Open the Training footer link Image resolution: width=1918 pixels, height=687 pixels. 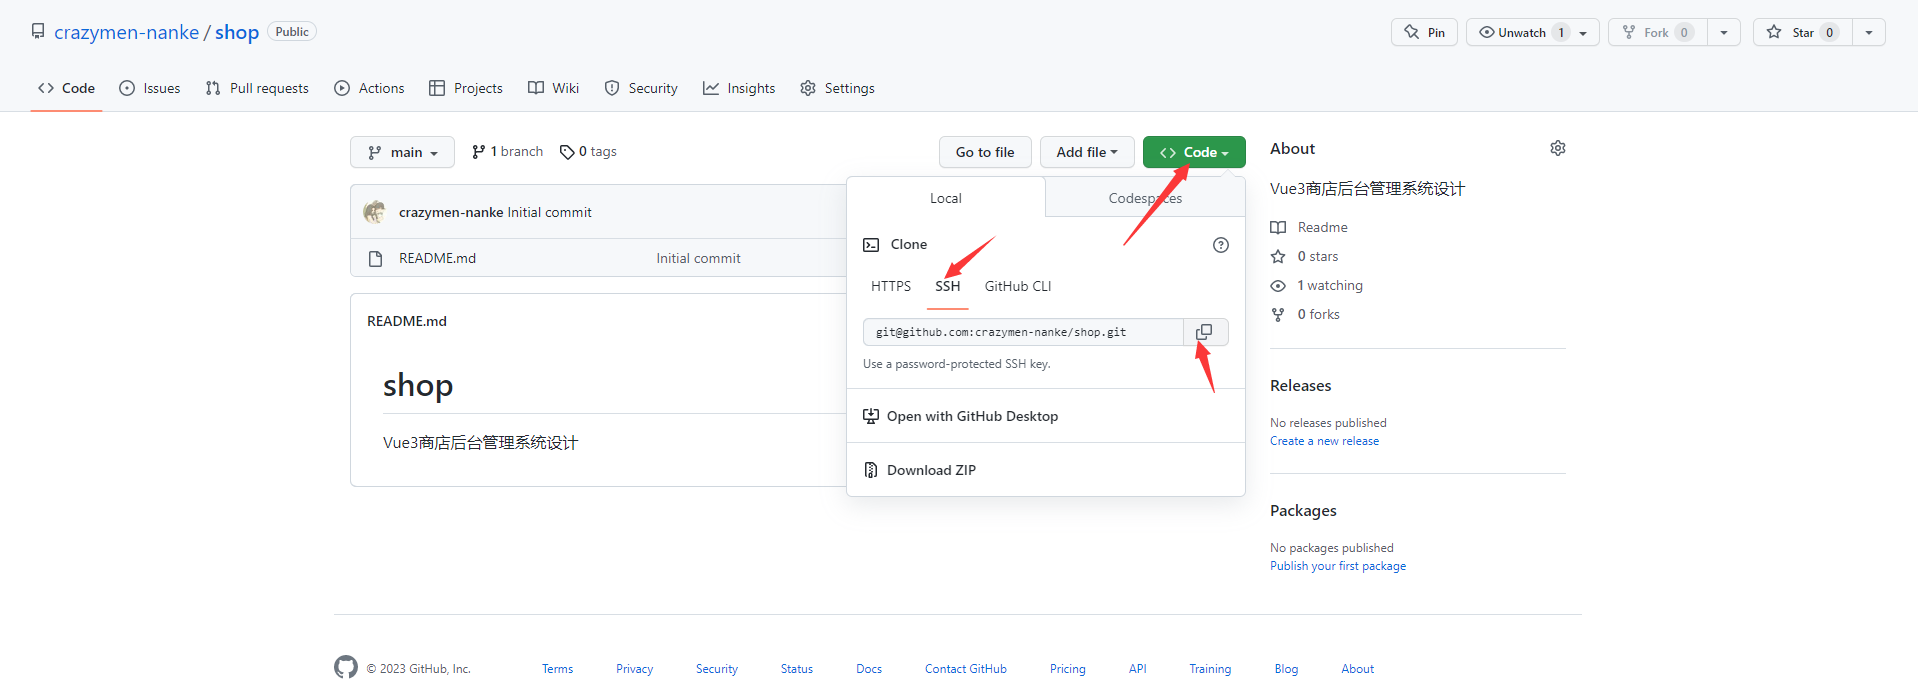[x=1210, y=669]
